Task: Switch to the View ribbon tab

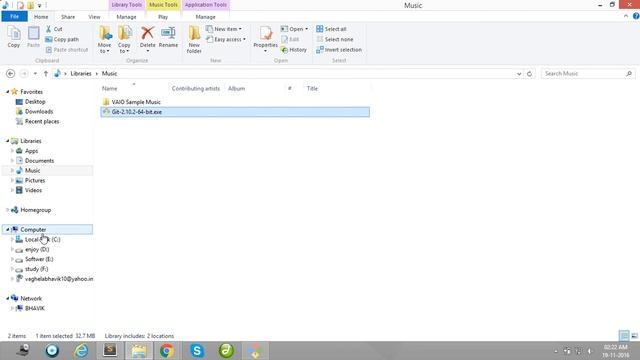Action: pos(94,17)
